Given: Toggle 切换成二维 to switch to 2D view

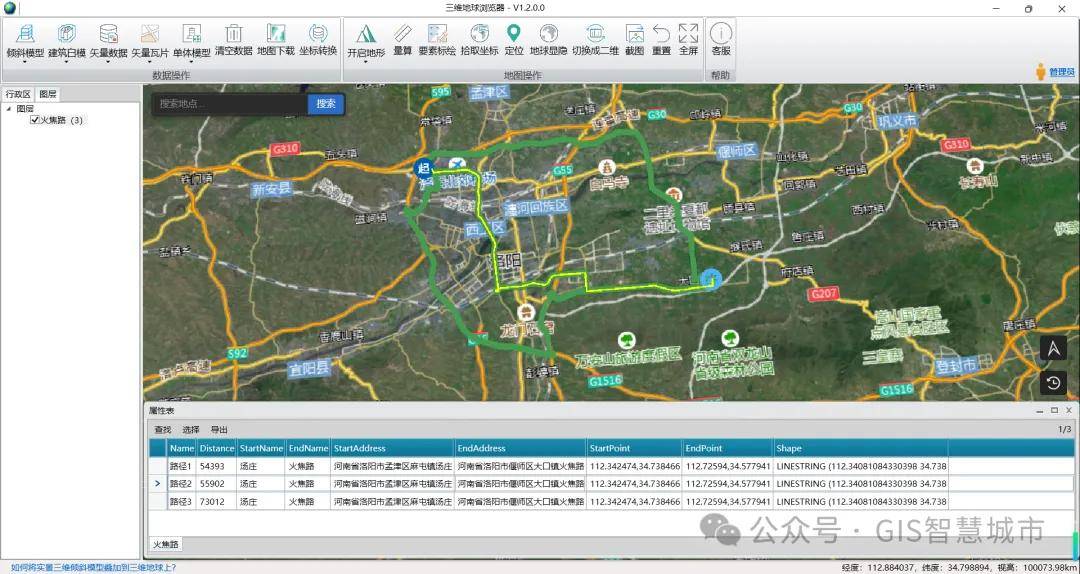Looking at the screenshot, I should pos(595,35).
